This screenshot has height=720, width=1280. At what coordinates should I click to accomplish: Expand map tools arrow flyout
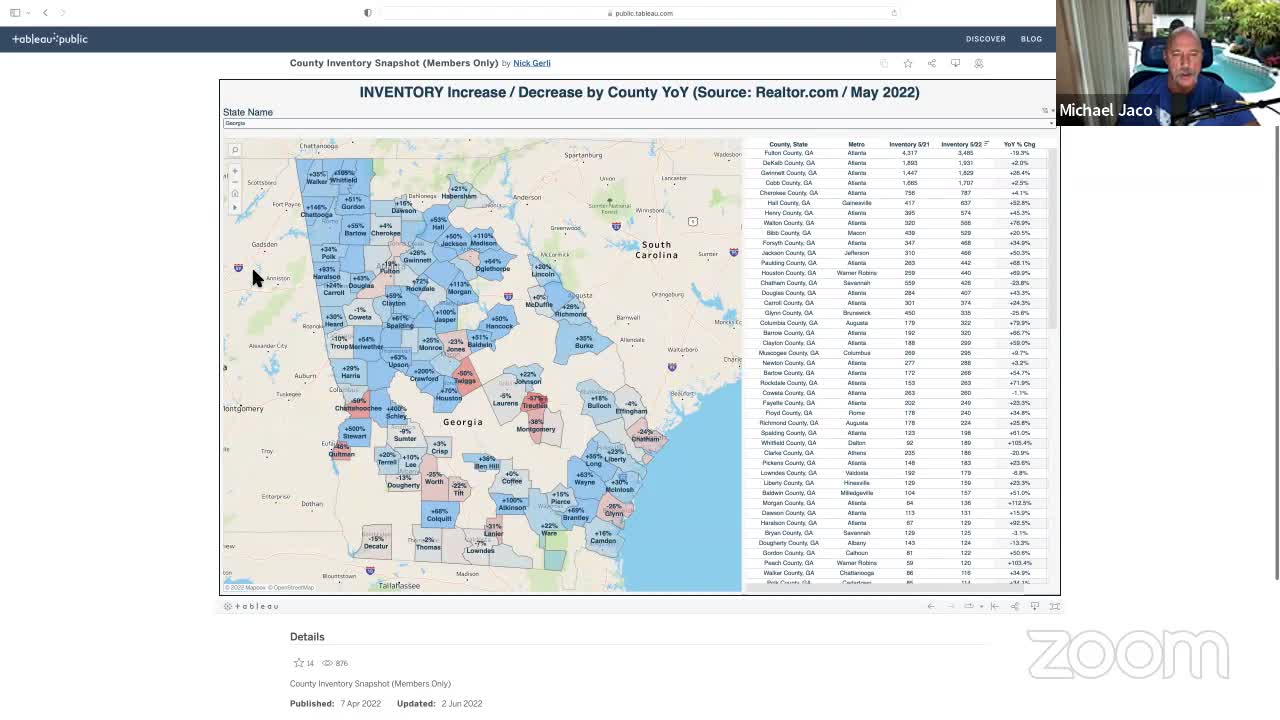(x=235, y=207)
